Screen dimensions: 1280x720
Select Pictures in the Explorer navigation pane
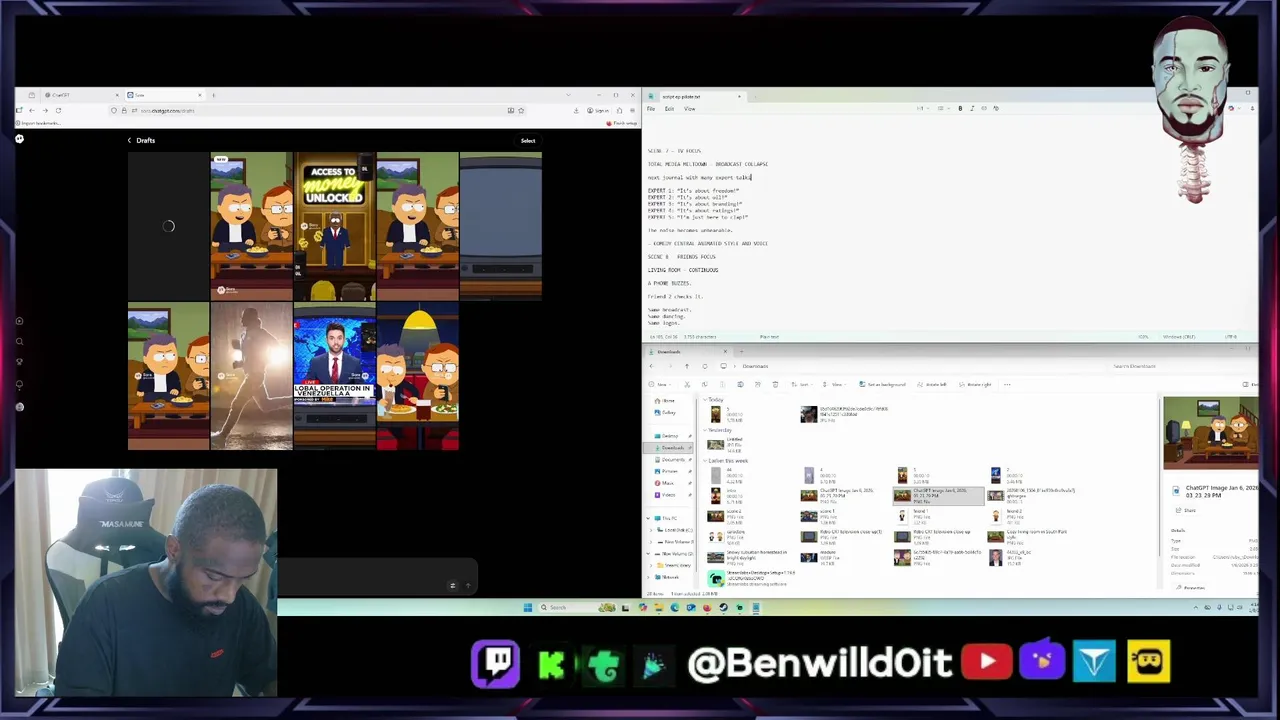pyautogui.click(x=669, y=471)
